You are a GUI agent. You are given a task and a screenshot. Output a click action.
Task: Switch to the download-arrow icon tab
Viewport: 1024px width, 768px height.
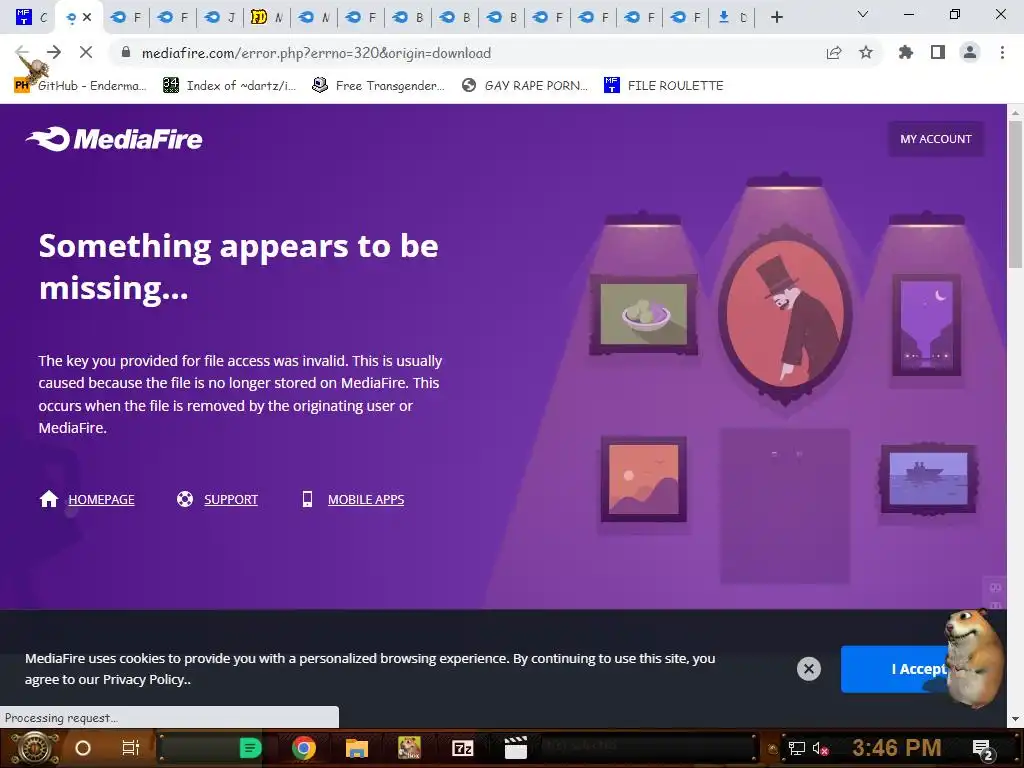[732, 17]
